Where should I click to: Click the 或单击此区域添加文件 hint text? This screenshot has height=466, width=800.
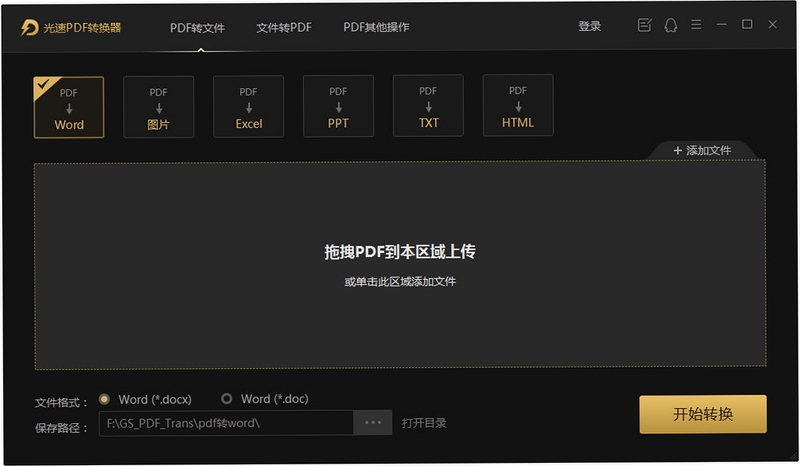click(x=400, y=281)
